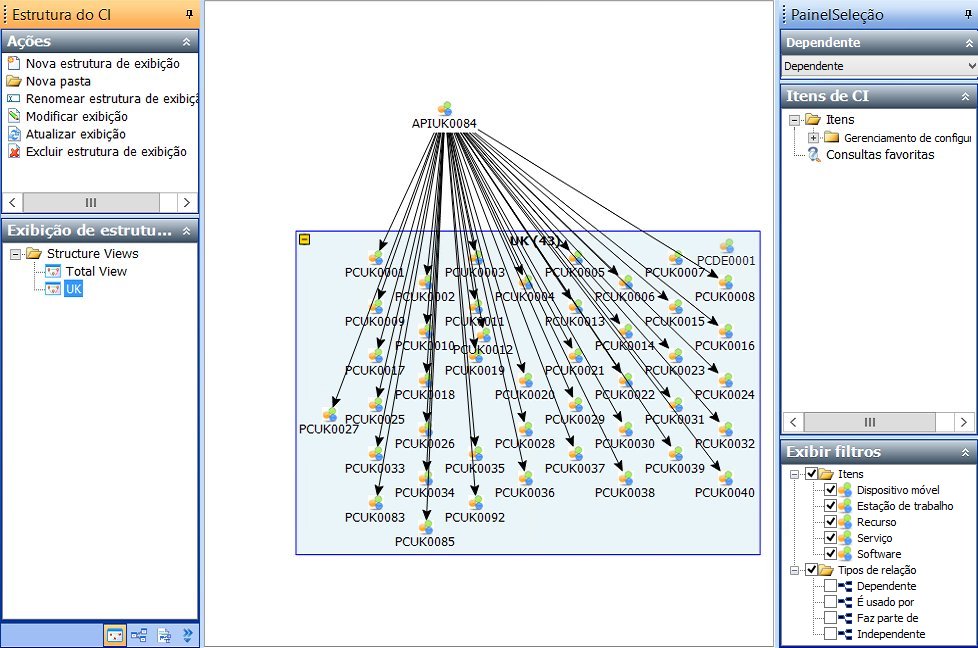The image size is (978, 648).
Task: Uncheck the Recurso filter
Action: 830,522
